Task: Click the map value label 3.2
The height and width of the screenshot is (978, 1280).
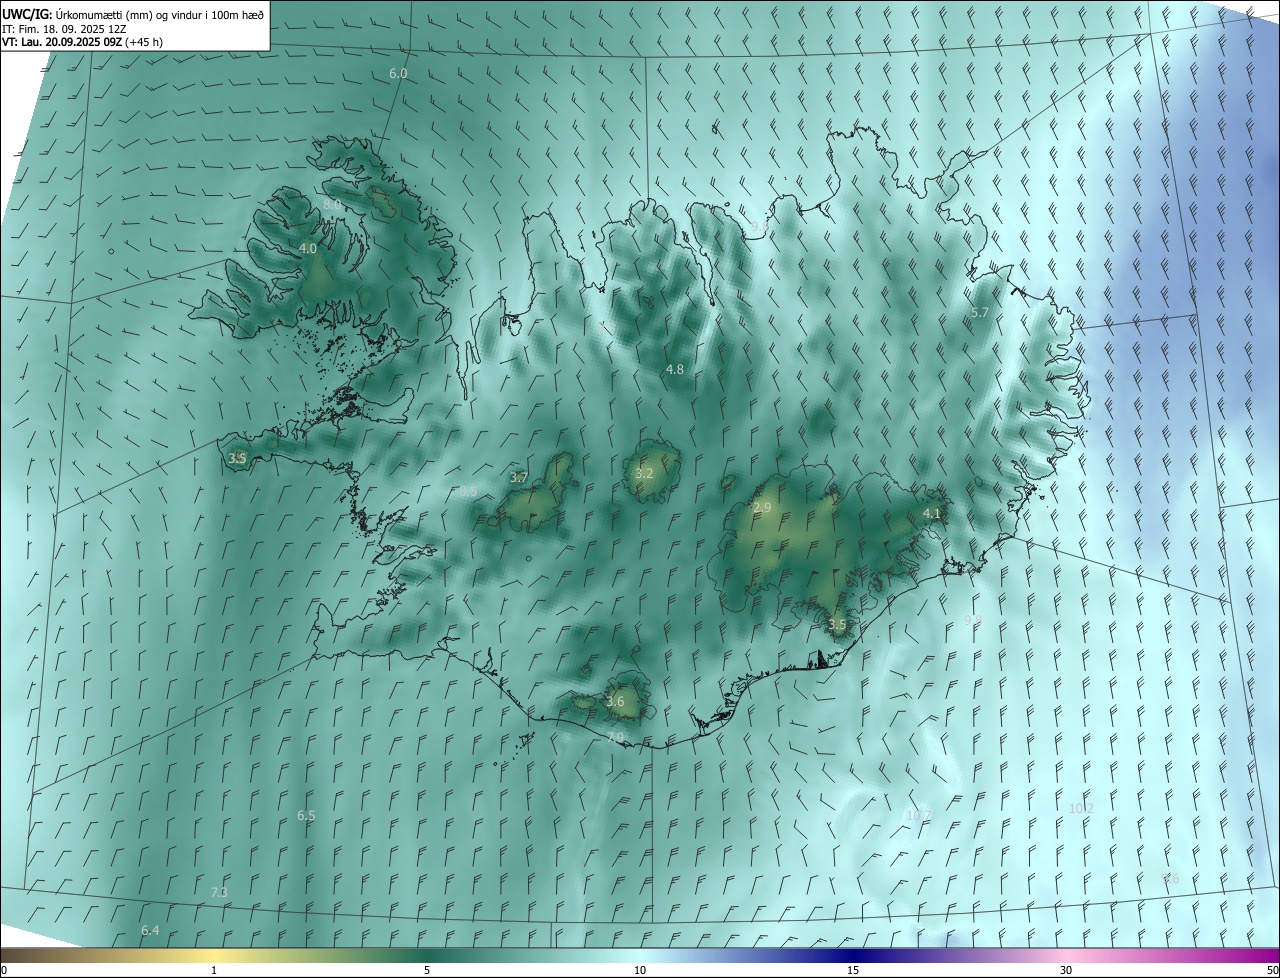Action: point(644,473)
